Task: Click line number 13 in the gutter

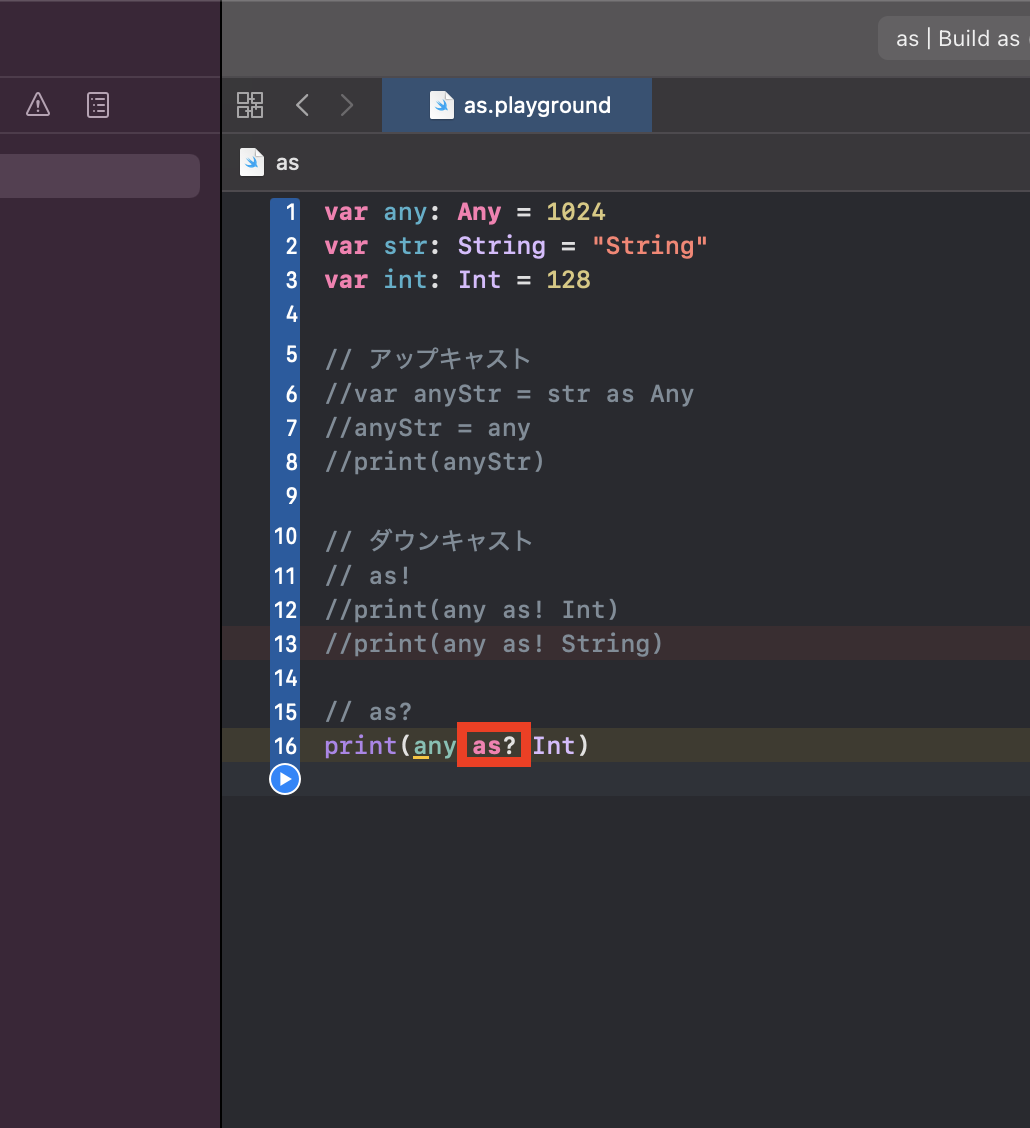Action: (286, 644)
